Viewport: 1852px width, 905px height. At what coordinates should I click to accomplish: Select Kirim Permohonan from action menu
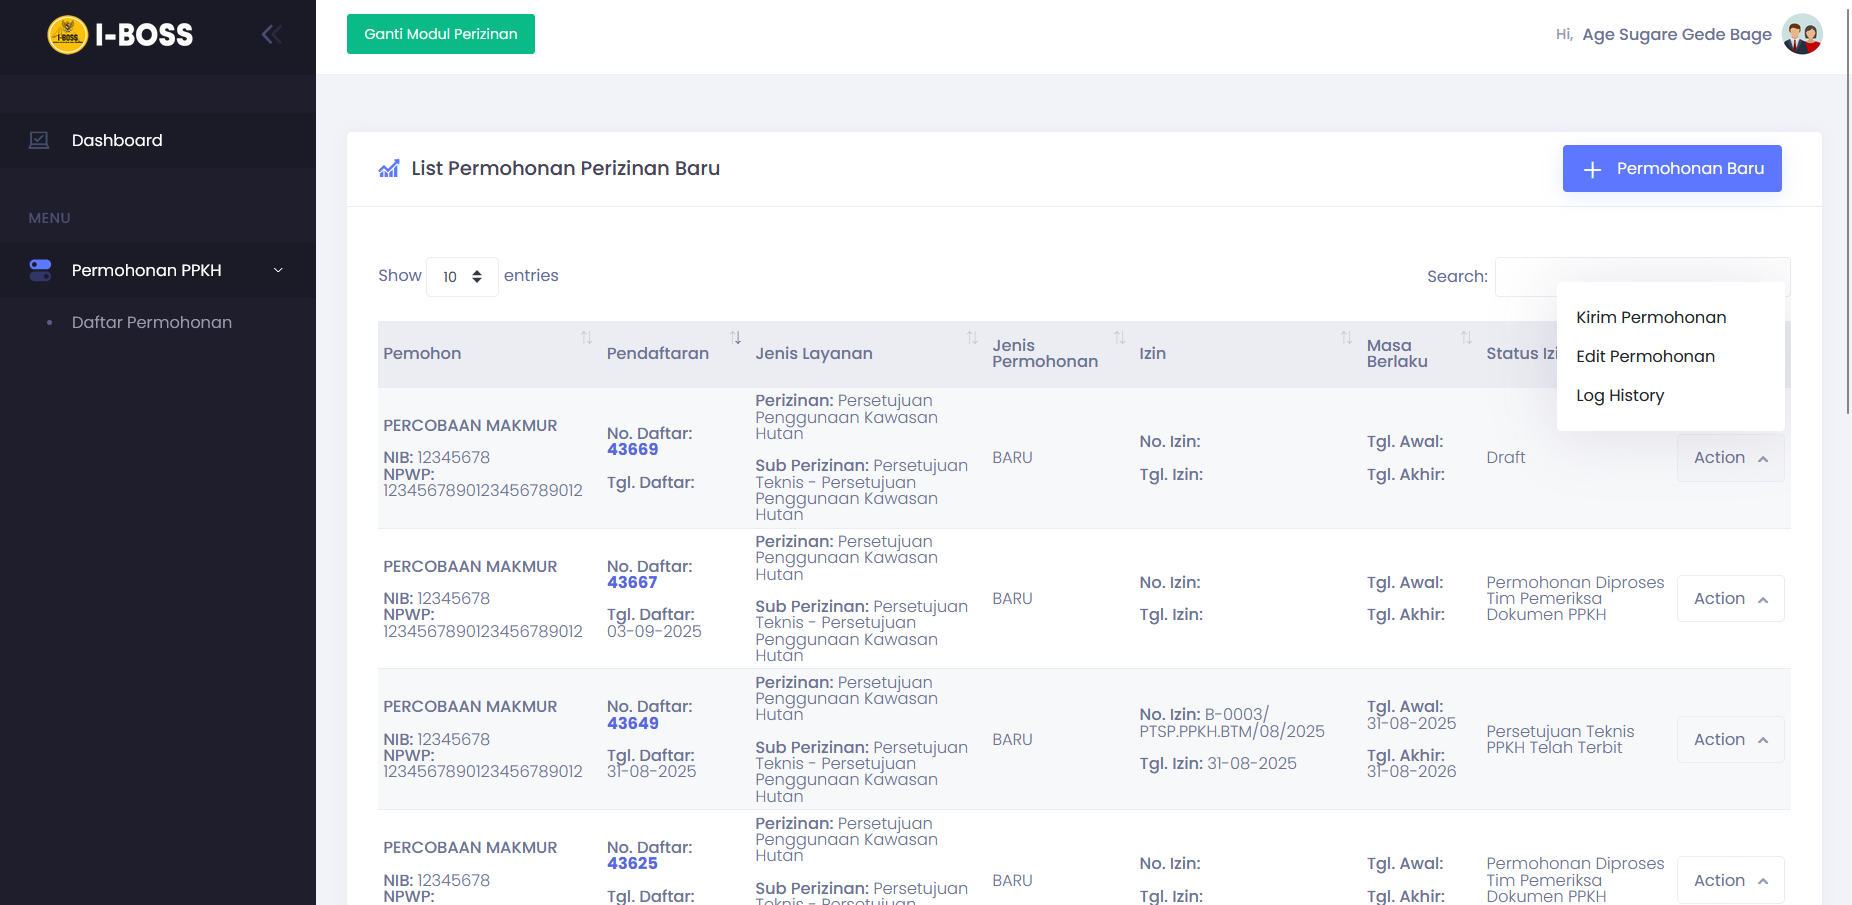[x=1651, y=317]
